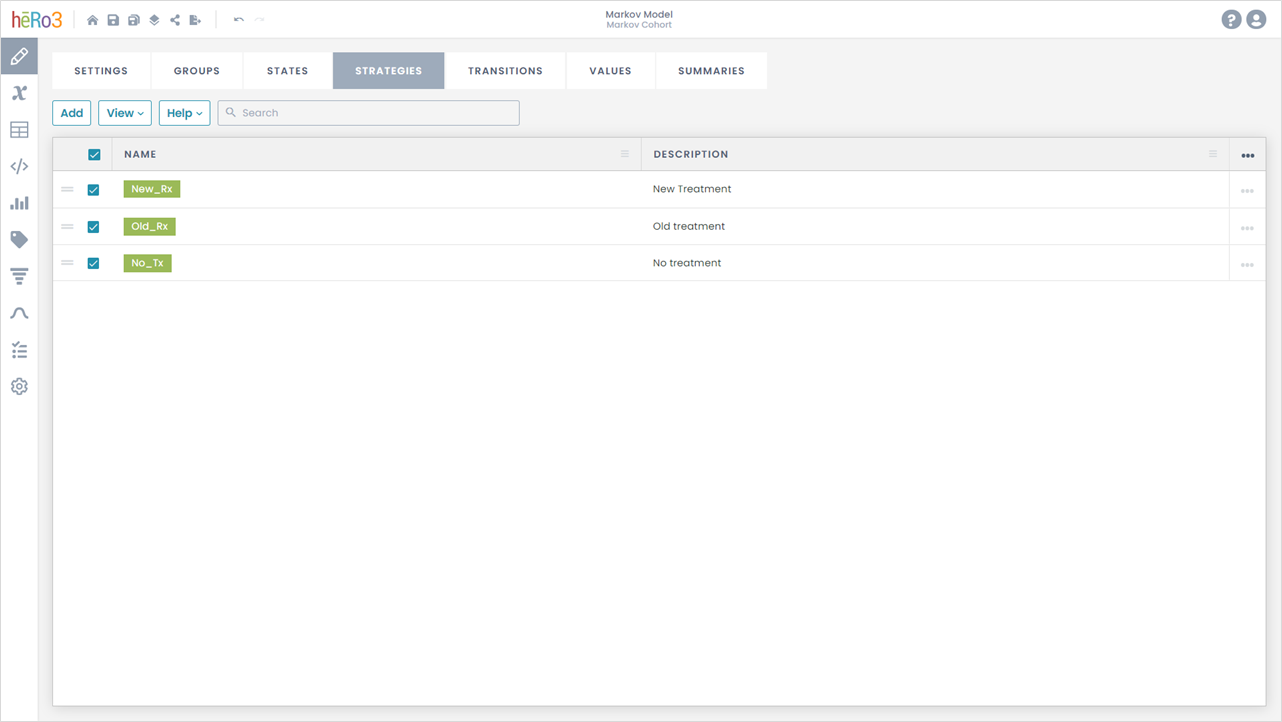The image size is (1282, 722).
Task: Share the model using the Share icon
Action: (175, 20)
